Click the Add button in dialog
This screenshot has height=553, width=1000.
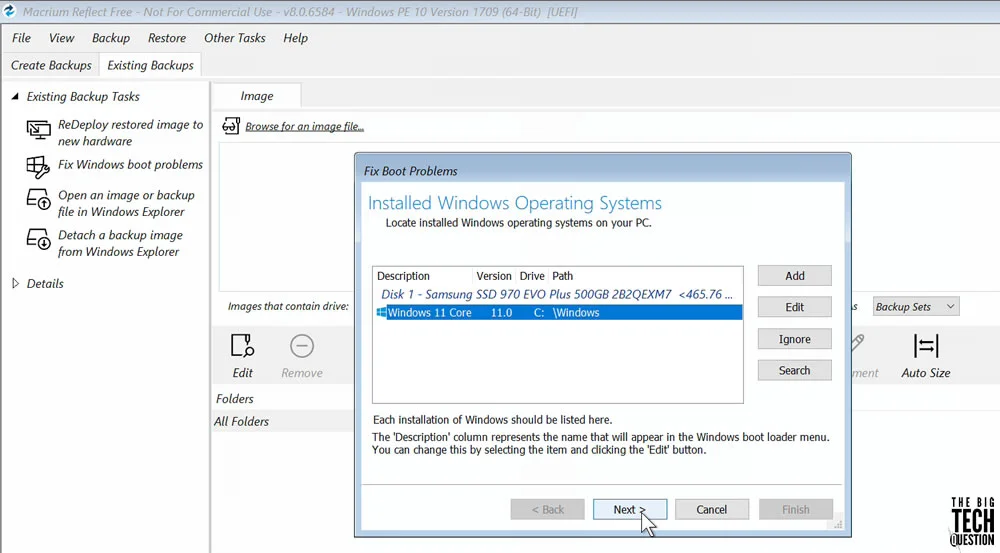pos(795,276)
